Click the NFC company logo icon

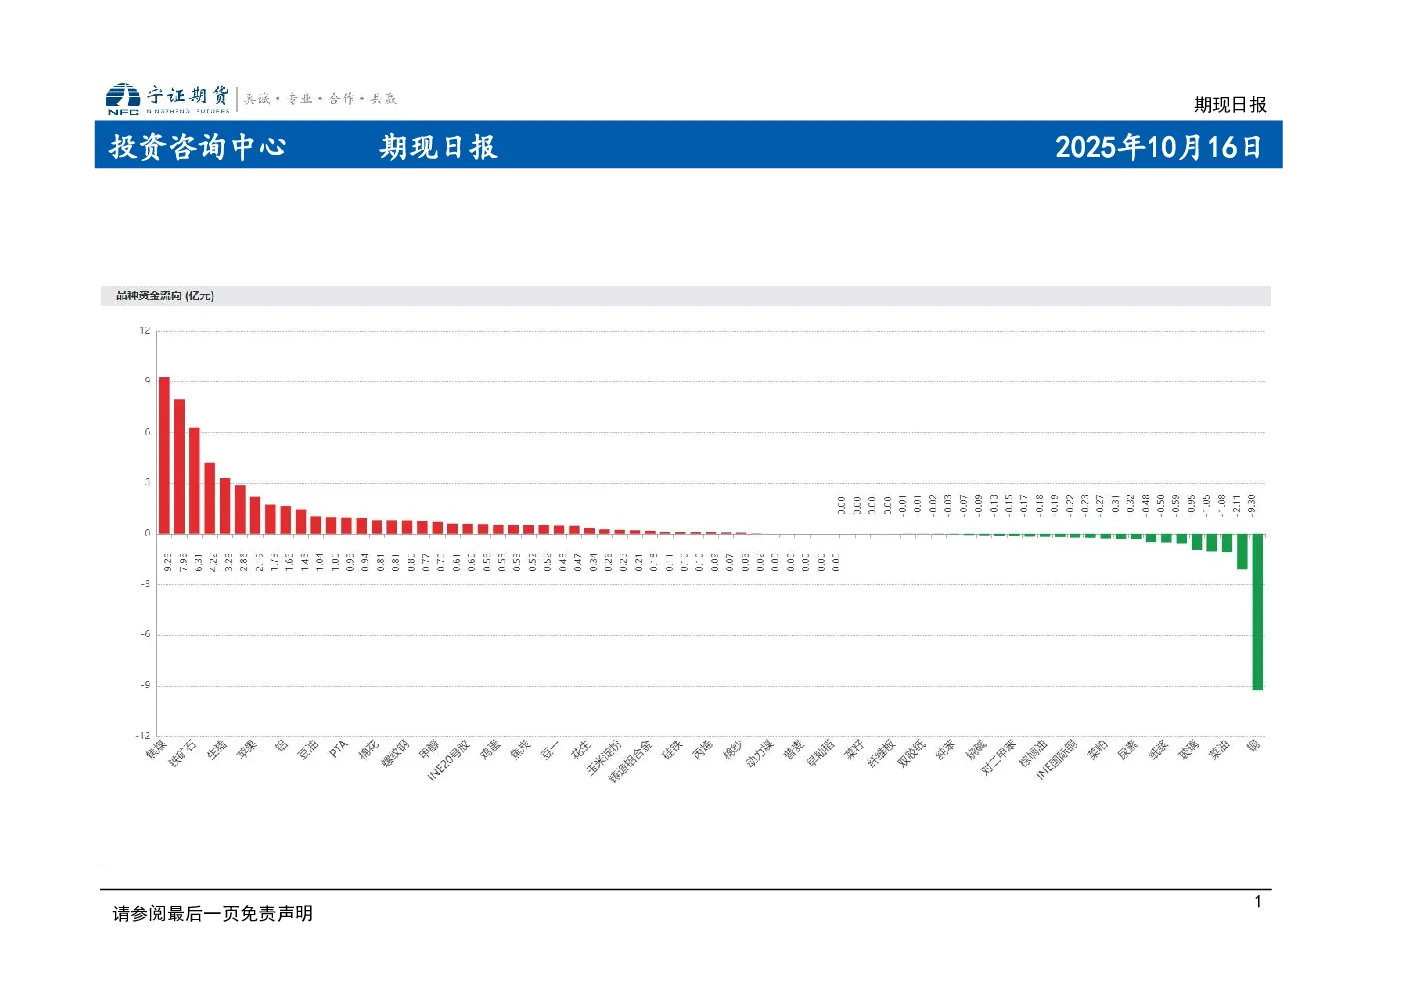click(123, 98)
